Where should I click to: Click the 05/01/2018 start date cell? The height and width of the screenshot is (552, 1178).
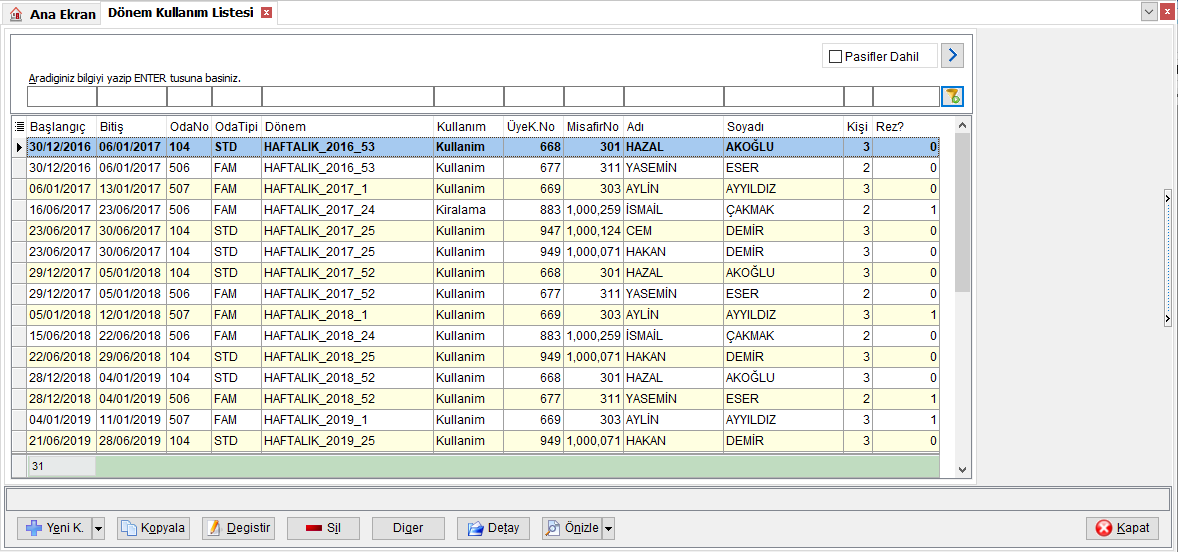click(62, 315)
